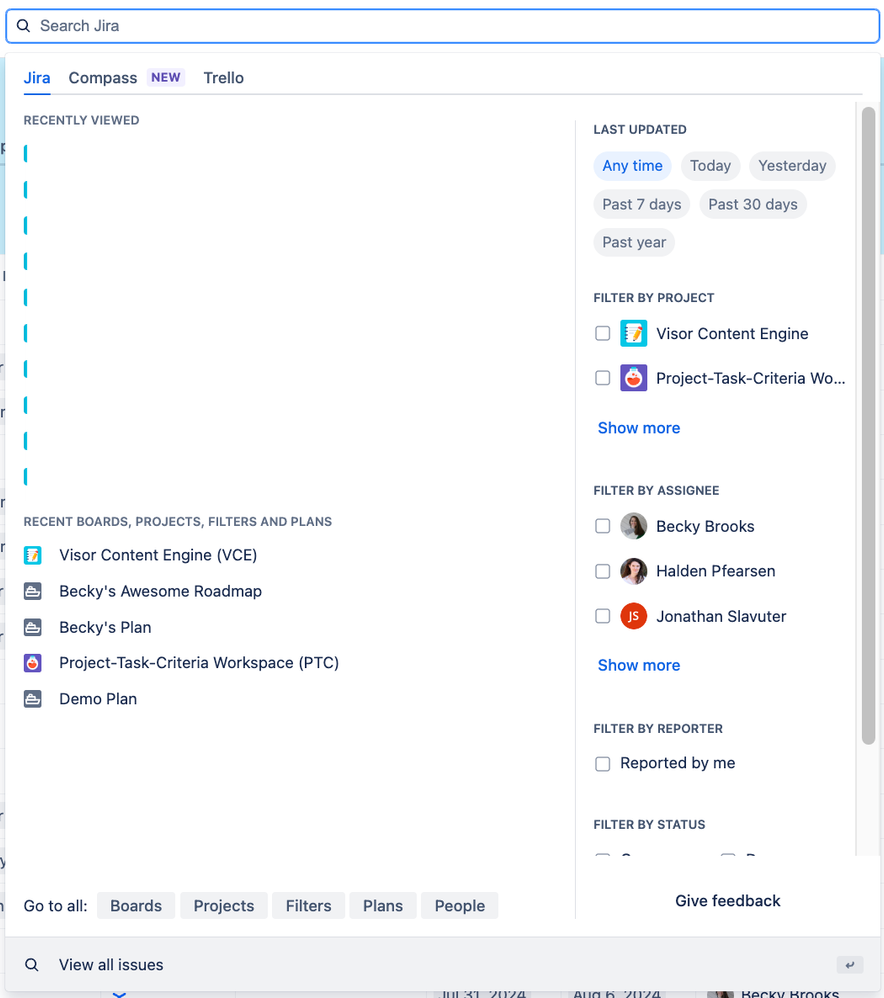Show more assignees in the filter list
This screenshot has width=884, height=998.
(638, 665)
